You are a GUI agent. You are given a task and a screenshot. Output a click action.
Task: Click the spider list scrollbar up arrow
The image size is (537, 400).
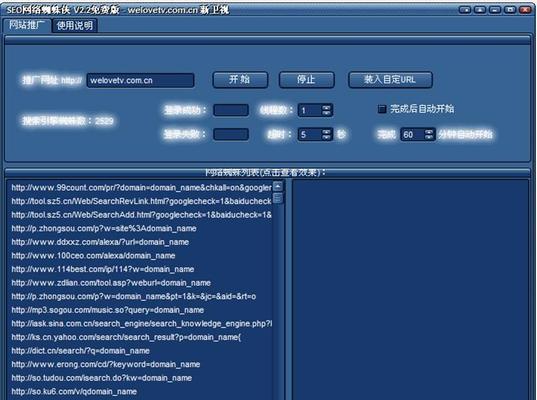tap(278, 186)
